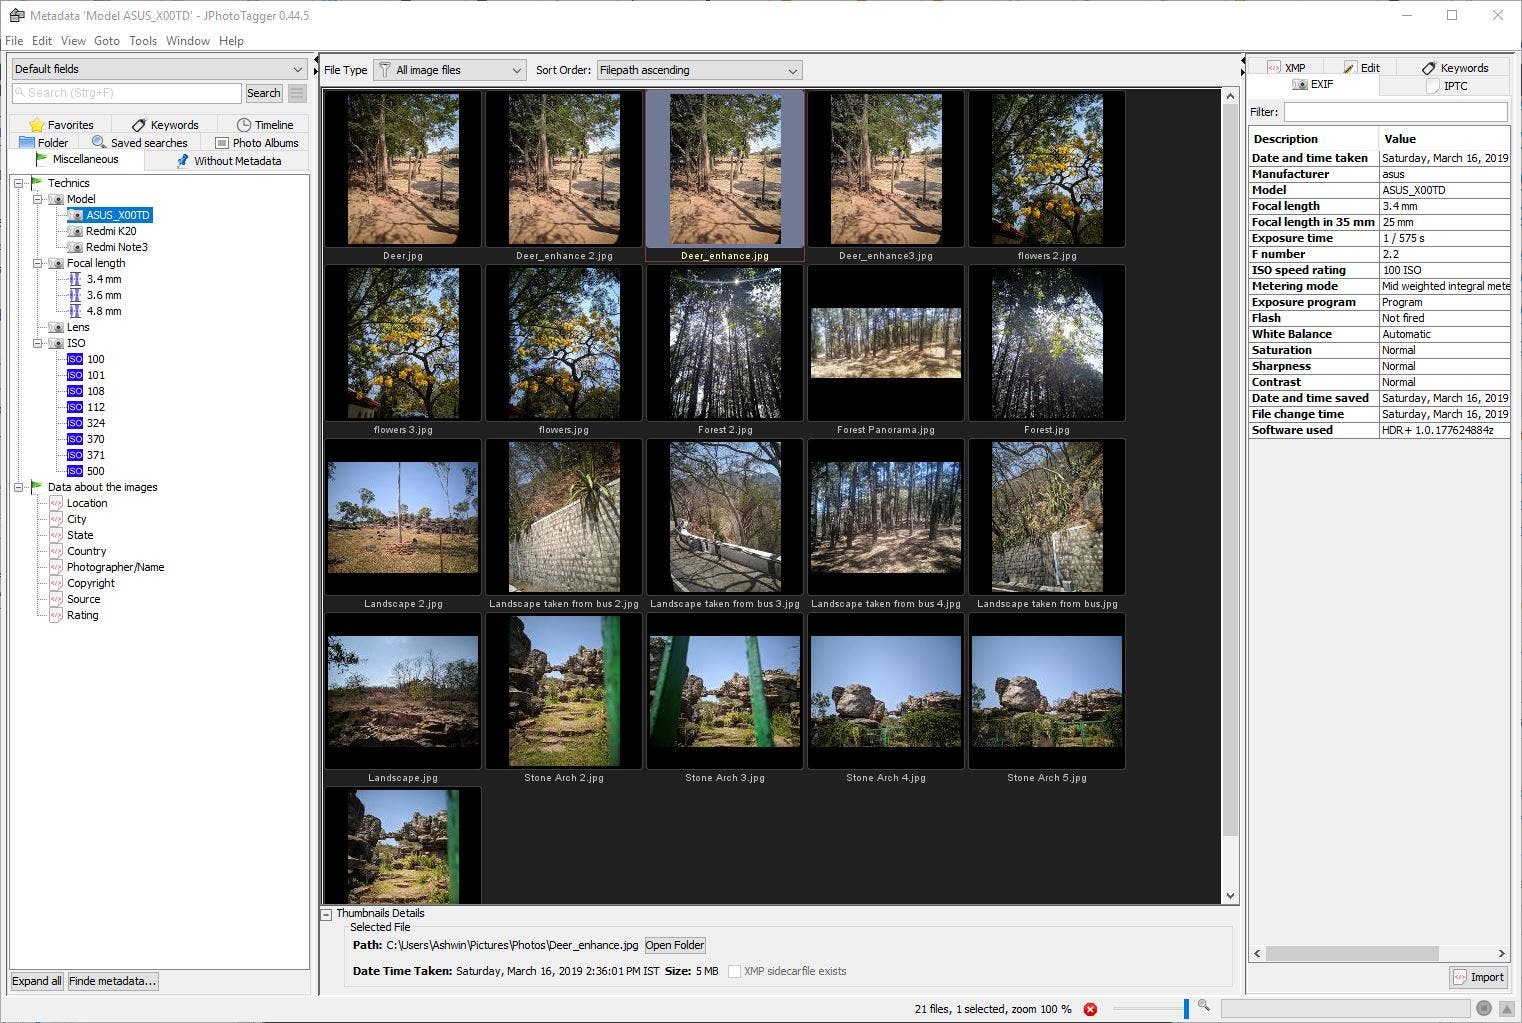This screenshot has height=1023, width=1522.
Task: Open the IPTC metadata tab
Action: pyautogui.click(x=1445, y=86)
